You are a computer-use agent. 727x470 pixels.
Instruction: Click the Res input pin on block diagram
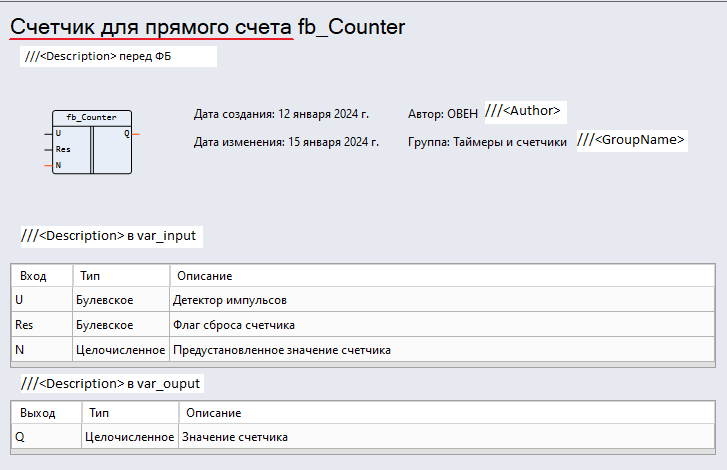coord(63,149)
